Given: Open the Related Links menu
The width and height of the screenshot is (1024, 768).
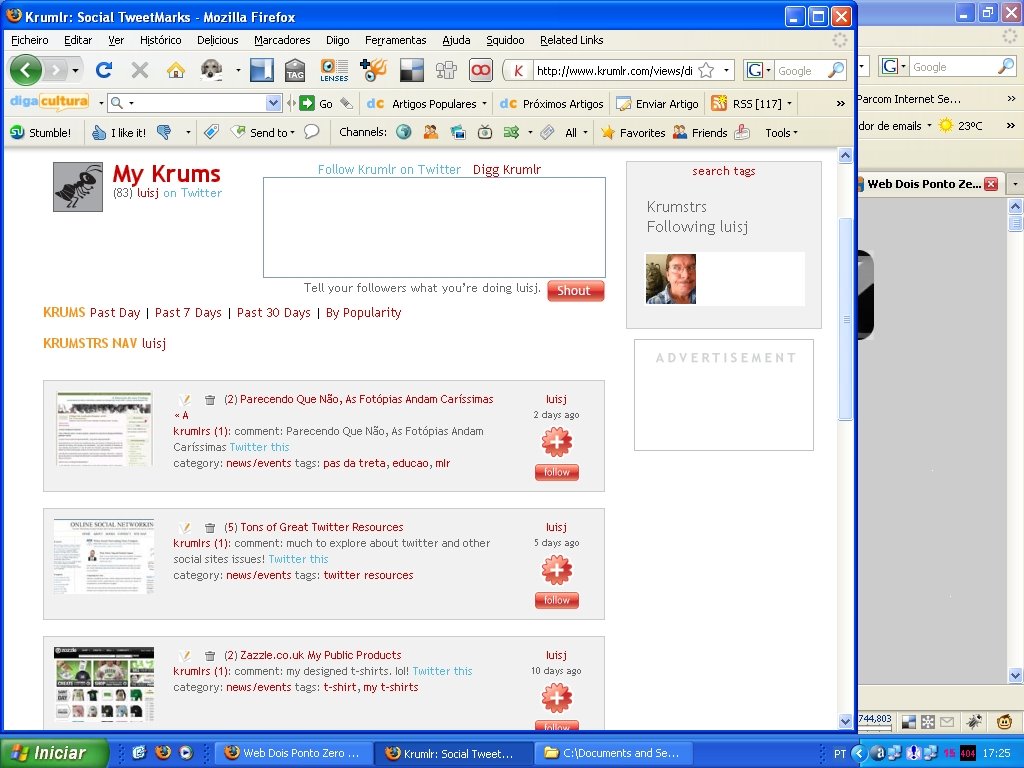Looking at the screenshot, I should tap(571, 40).
